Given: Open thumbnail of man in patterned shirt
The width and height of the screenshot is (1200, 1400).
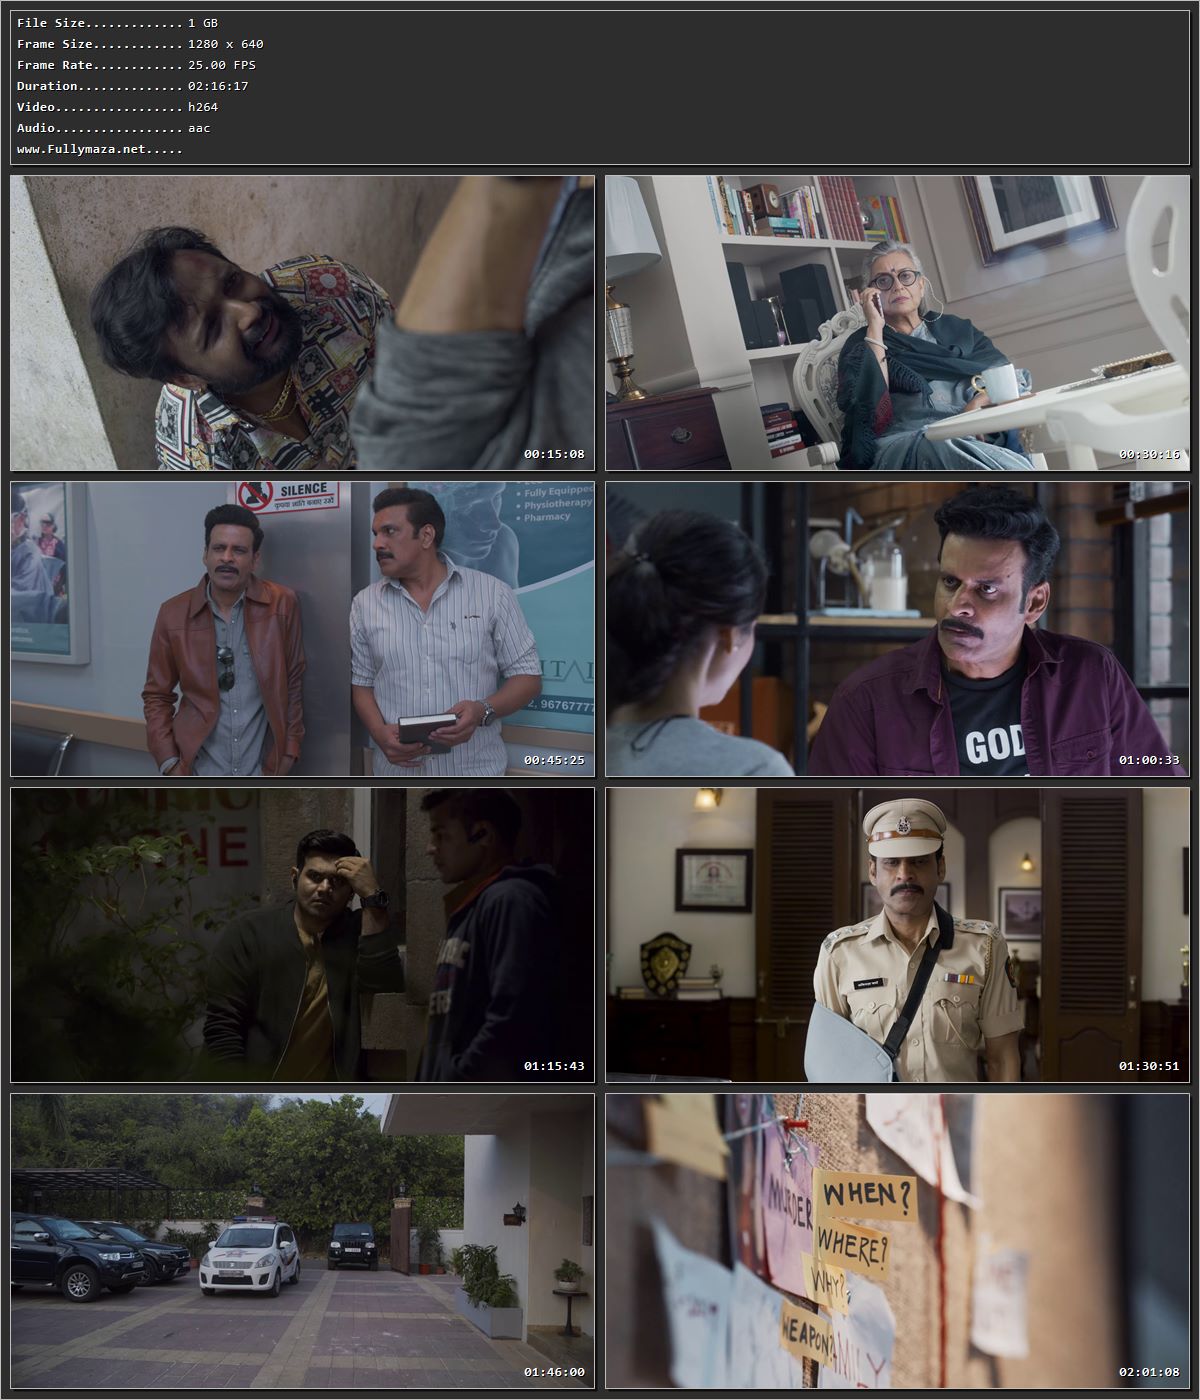Looking at the screenshot, I should 303,323.
